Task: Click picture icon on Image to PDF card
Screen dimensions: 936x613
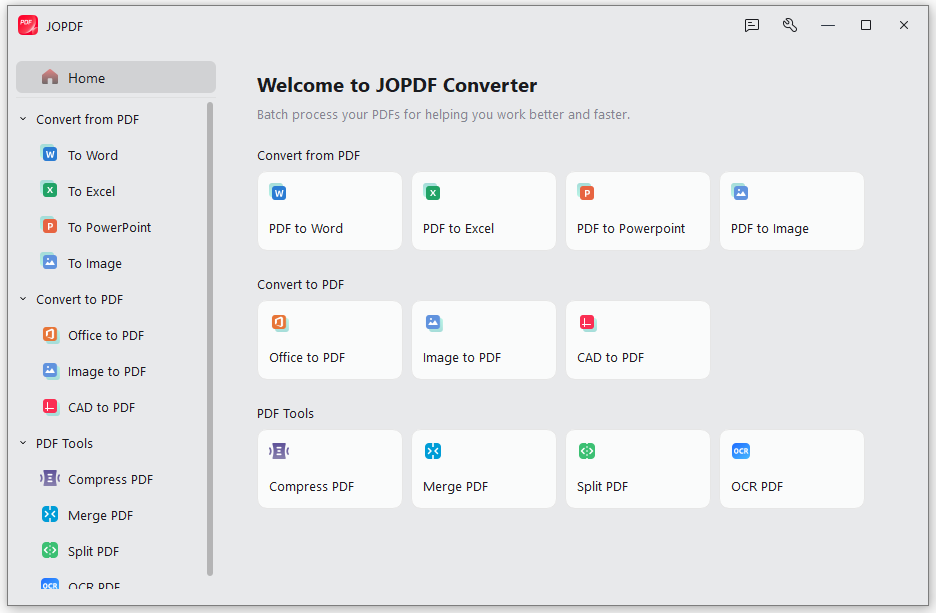Action: click(433, 322)
